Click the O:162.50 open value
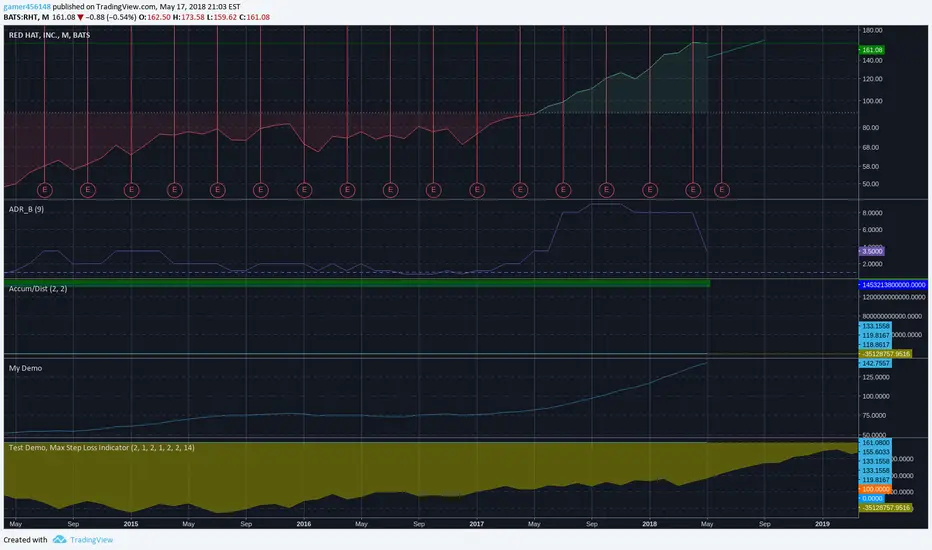This screenshot has width=932, height=550. [155, 17]
